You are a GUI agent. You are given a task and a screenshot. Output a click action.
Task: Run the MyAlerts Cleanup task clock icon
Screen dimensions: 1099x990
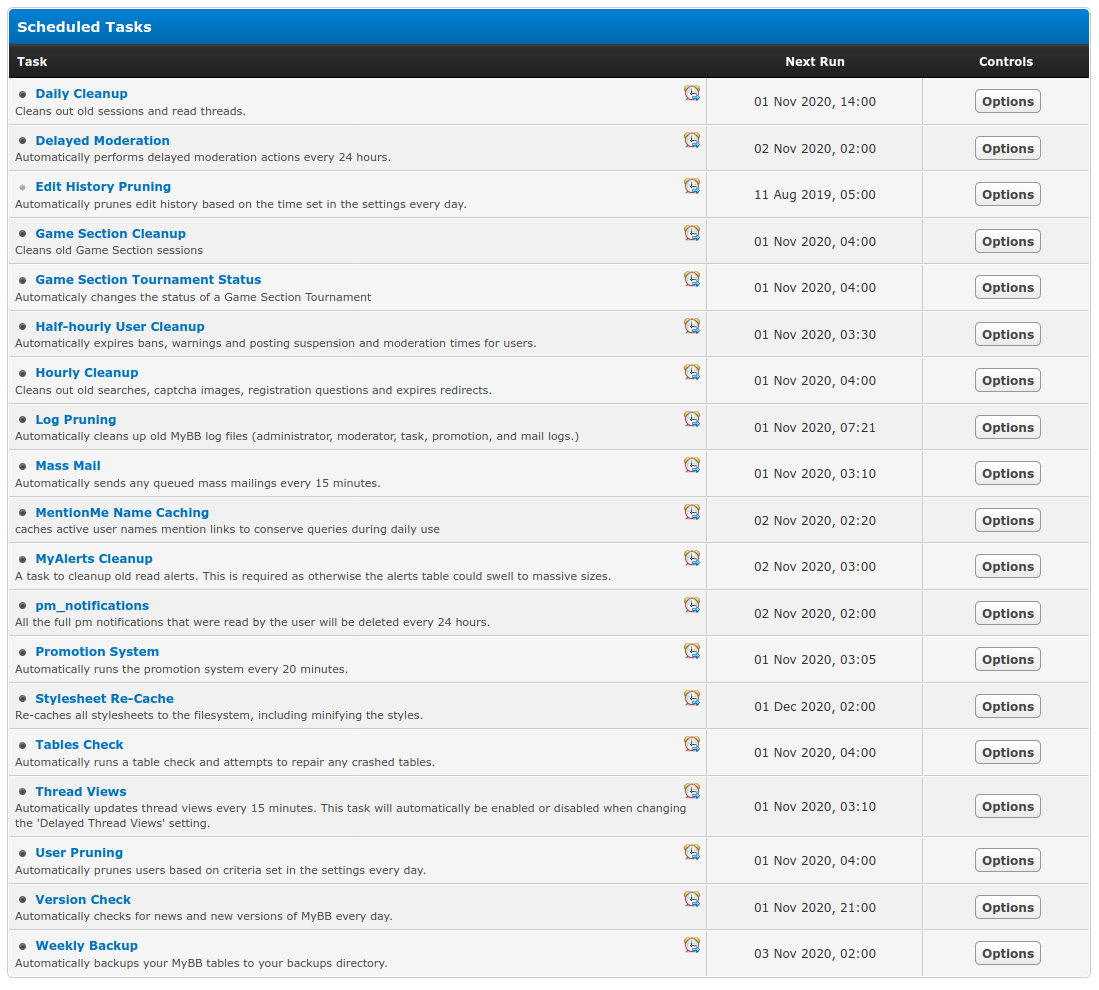(692, 558)
